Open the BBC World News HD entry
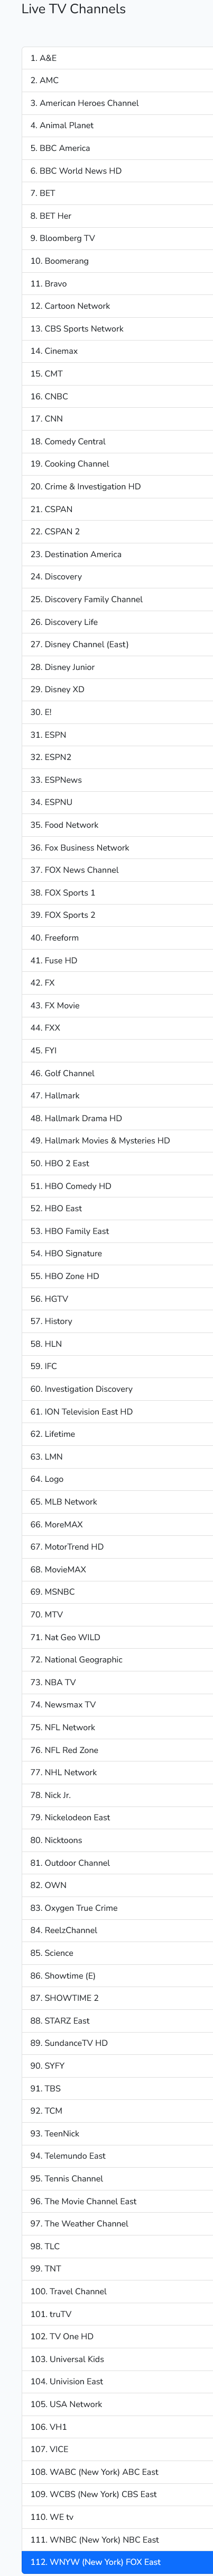Screen dimensions: 213x2576 117,171
